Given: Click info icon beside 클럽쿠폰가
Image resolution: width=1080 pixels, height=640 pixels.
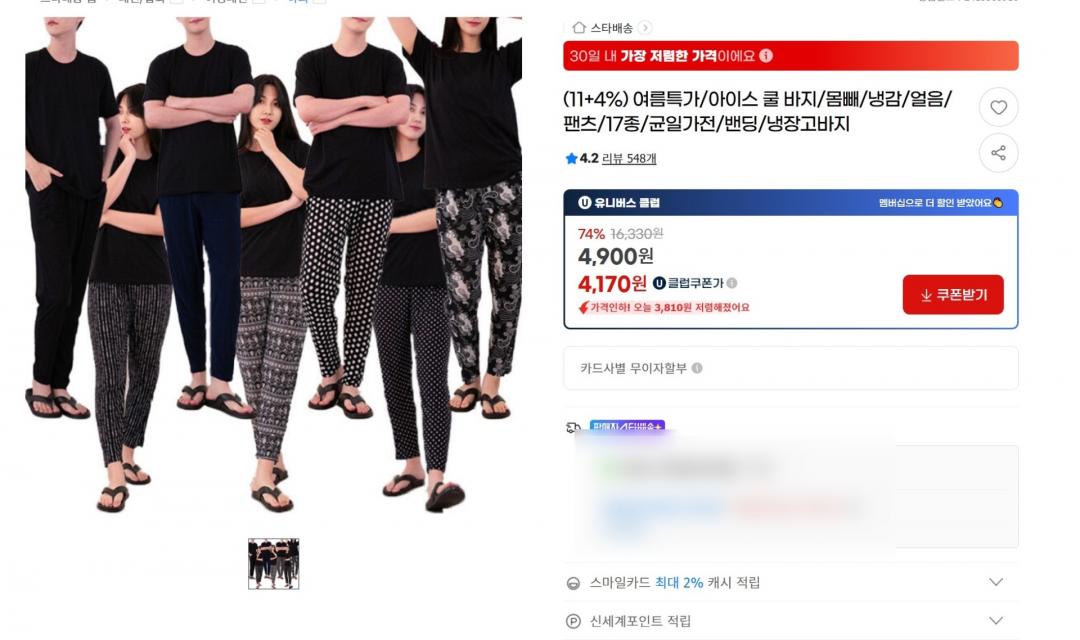Looking at the screenshot, I should pyautogui.click(x=732, y=283).
